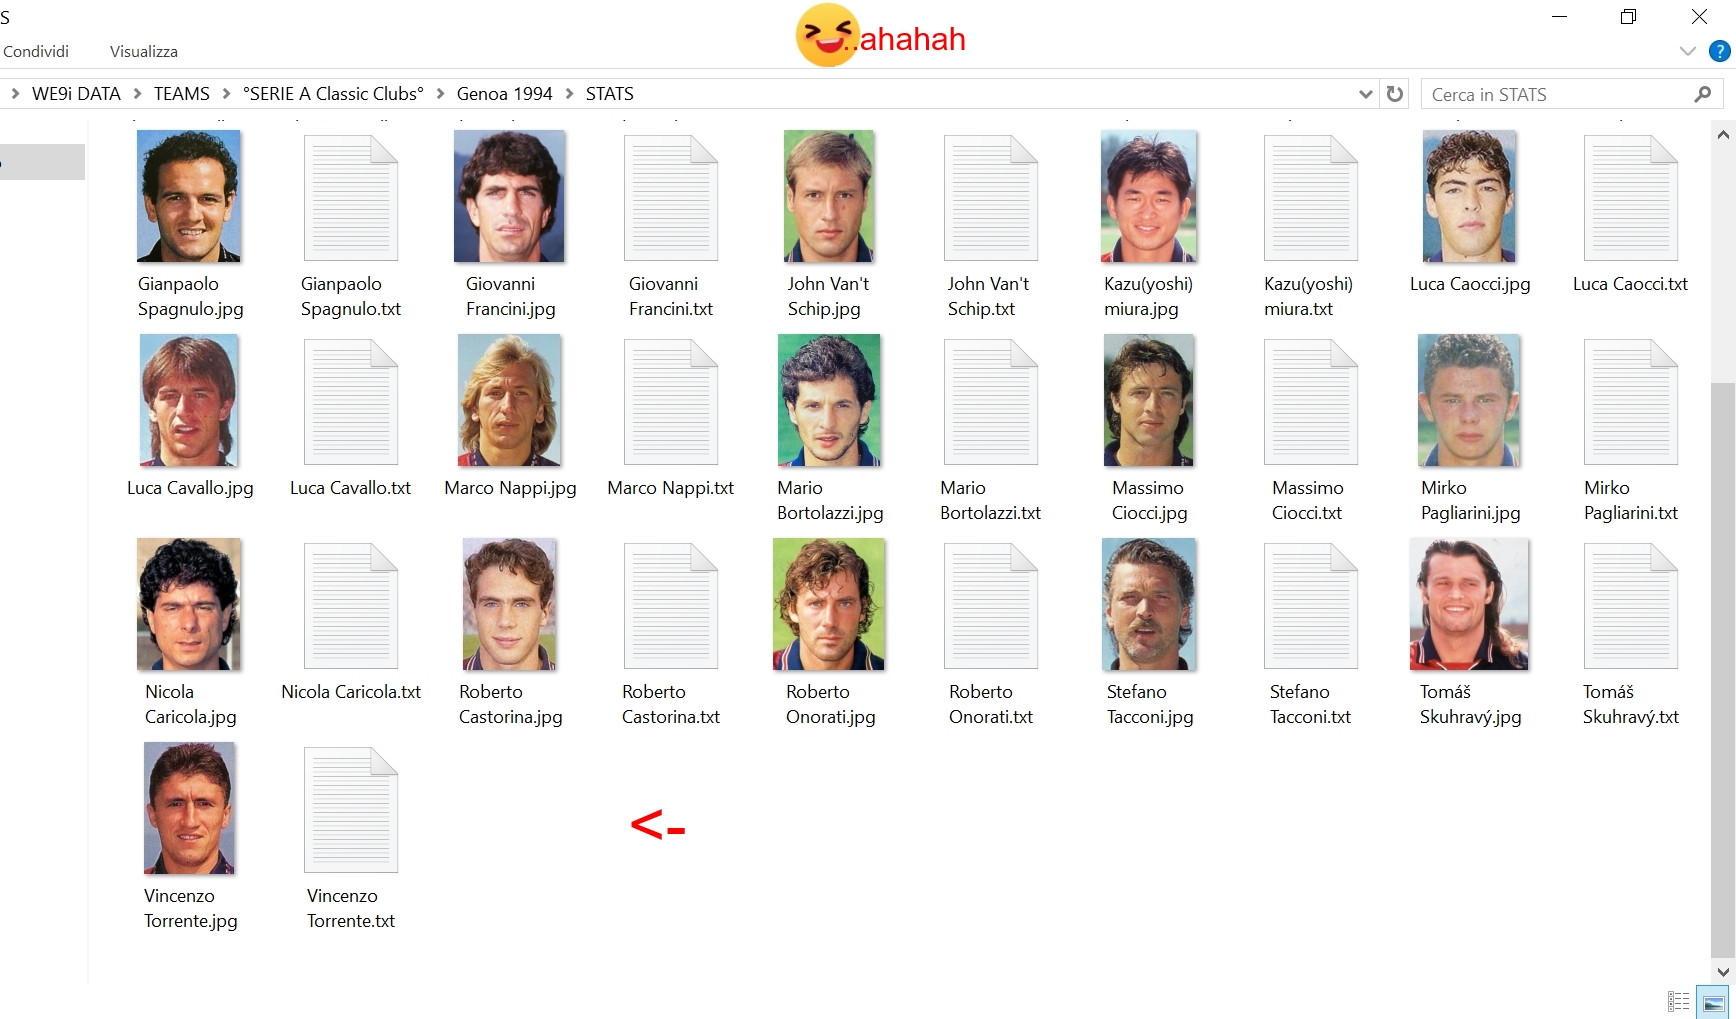Open the blue Help question mark icon

1720,51
